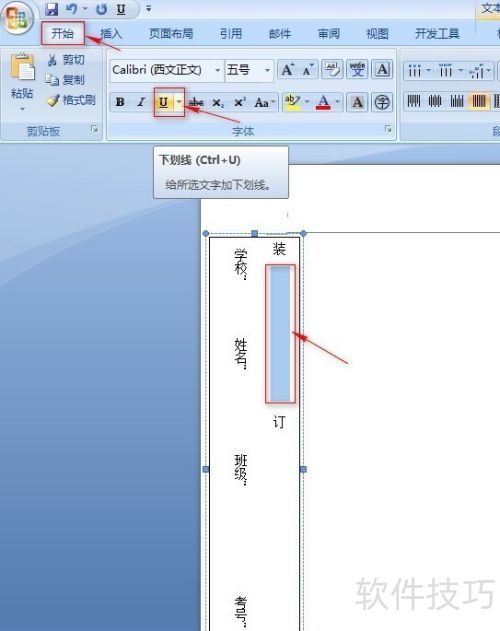Apply character border A icon

[382, 70]
